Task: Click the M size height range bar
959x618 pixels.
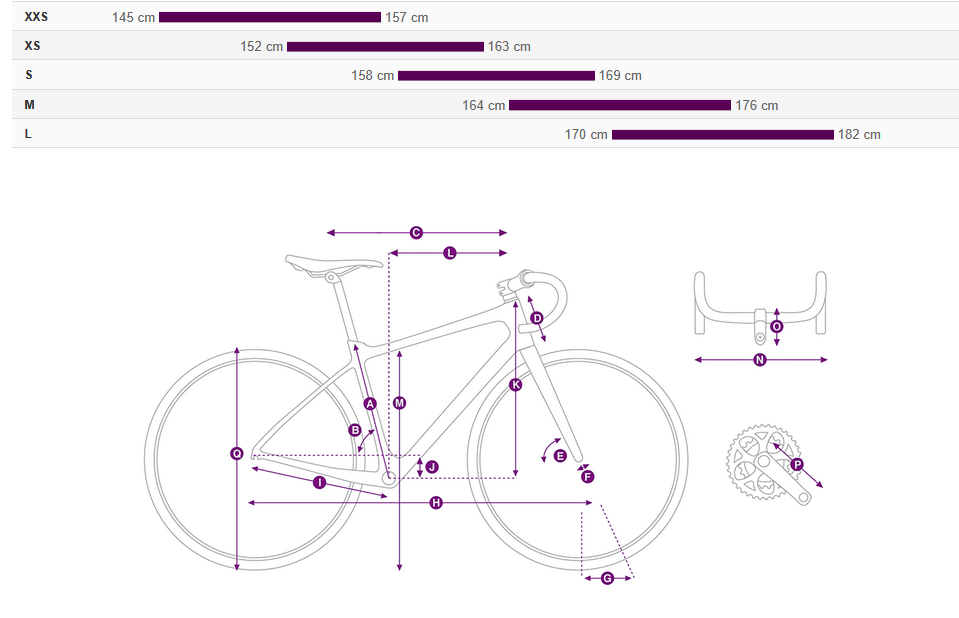Action: click(620, 105)
